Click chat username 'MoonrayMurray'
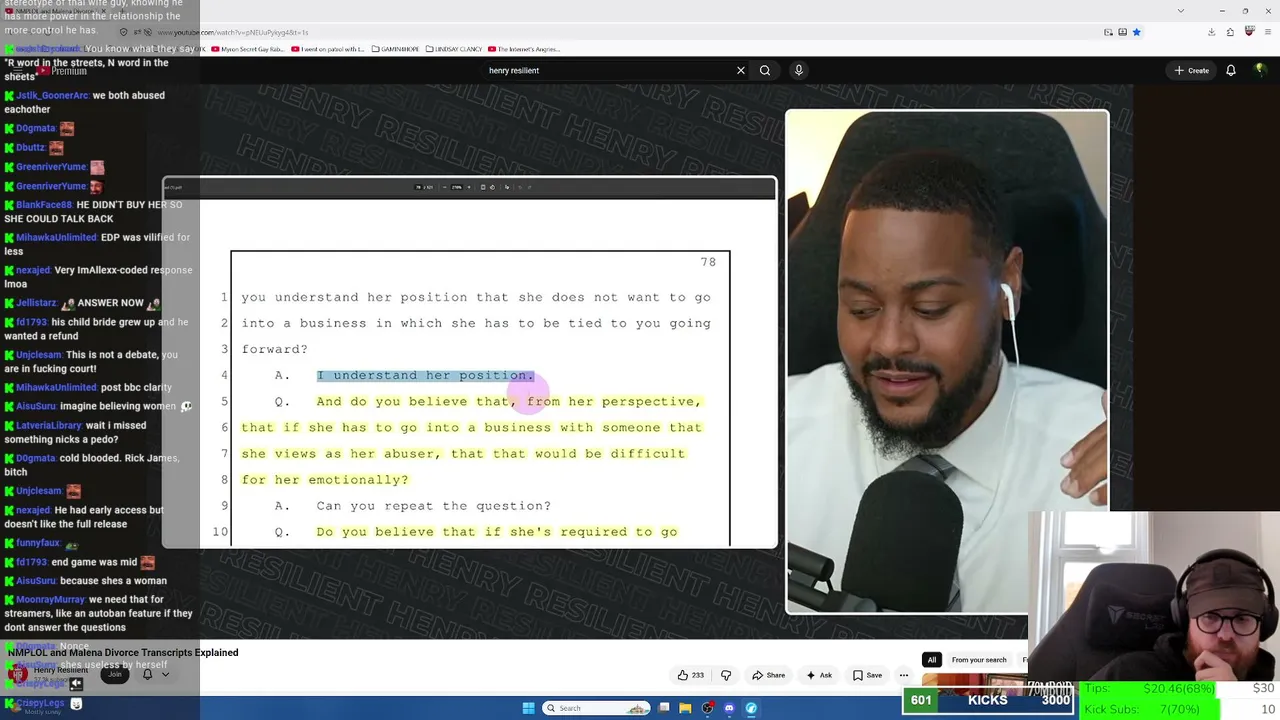Image resolution: width=1280 pixels, height=720 pixels. [51, 600]
